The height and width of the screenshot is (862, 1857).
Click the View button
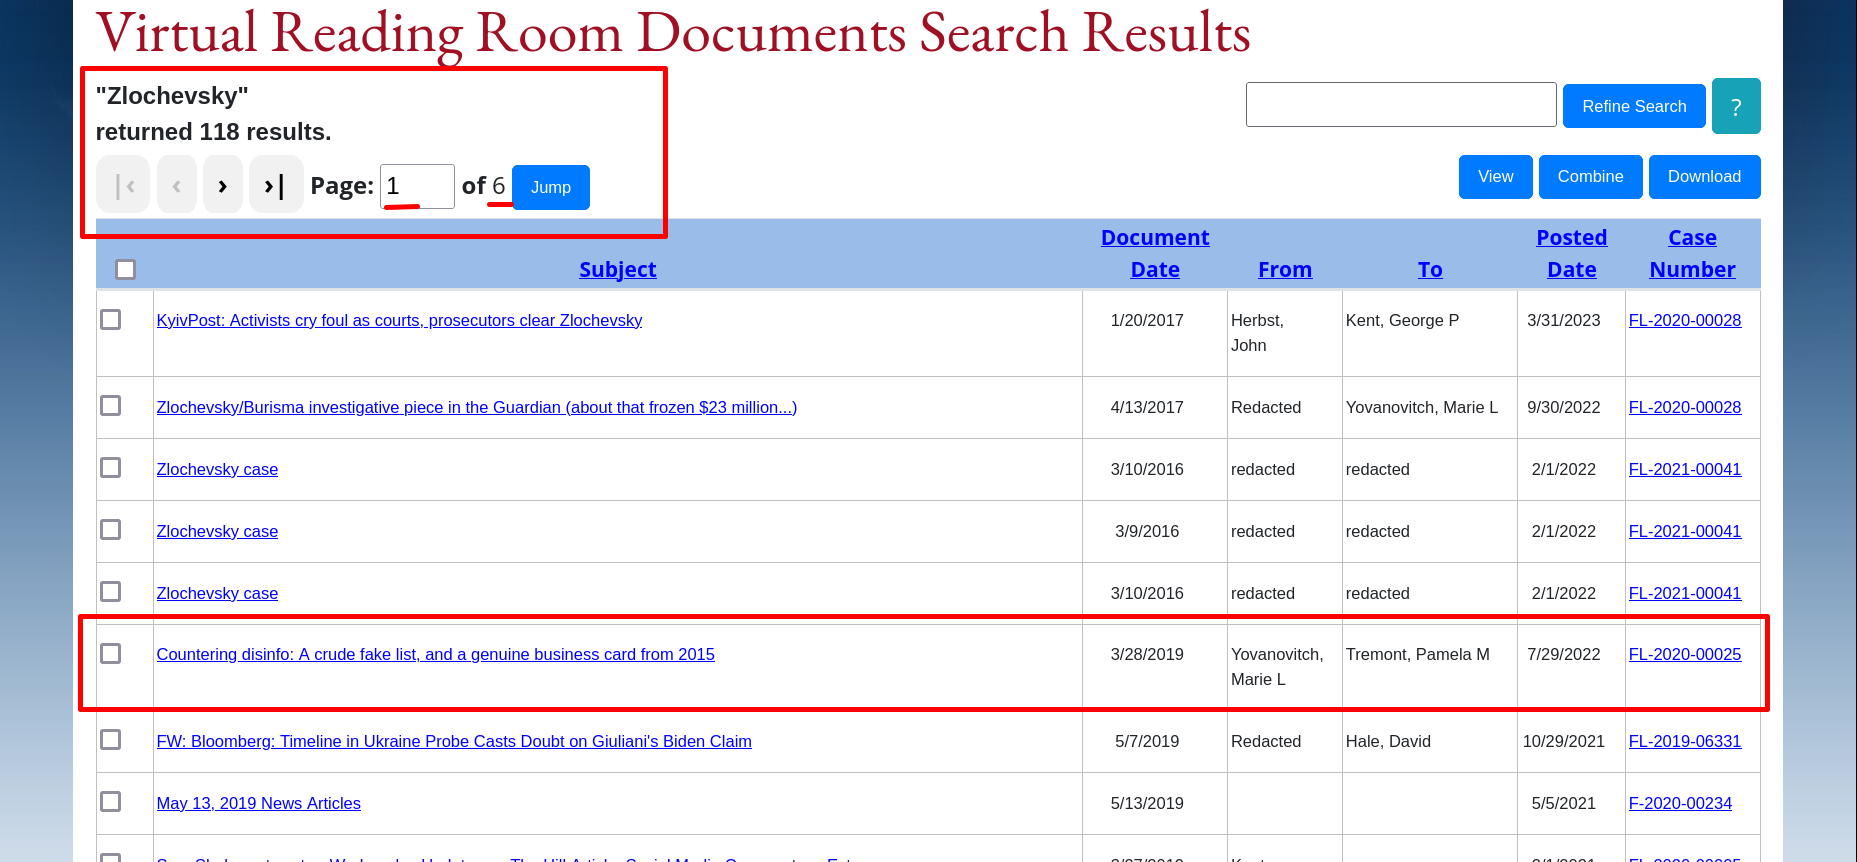(1495, 177)
